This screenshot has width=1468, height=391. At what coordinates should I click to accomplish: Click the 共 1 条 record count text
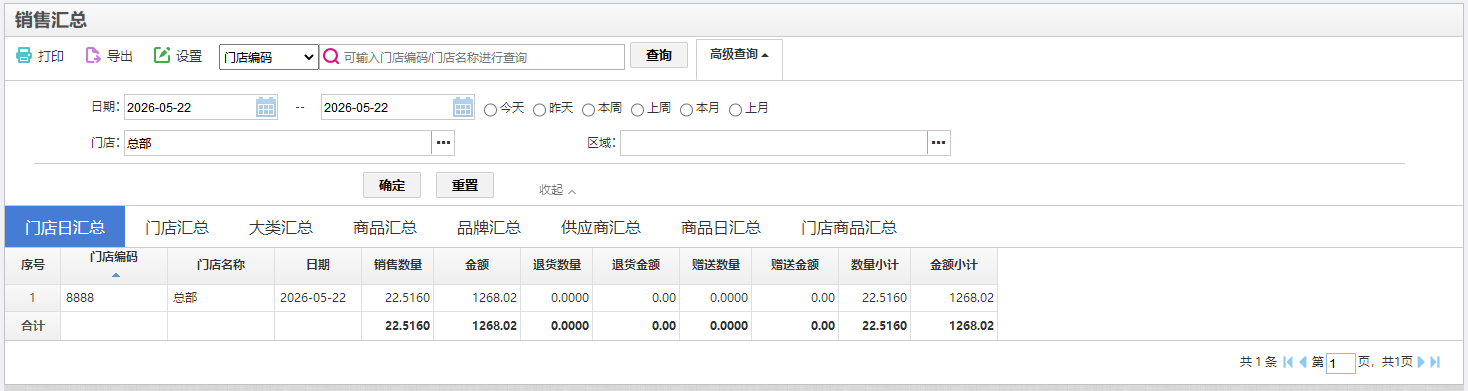tap(1258, 362)
